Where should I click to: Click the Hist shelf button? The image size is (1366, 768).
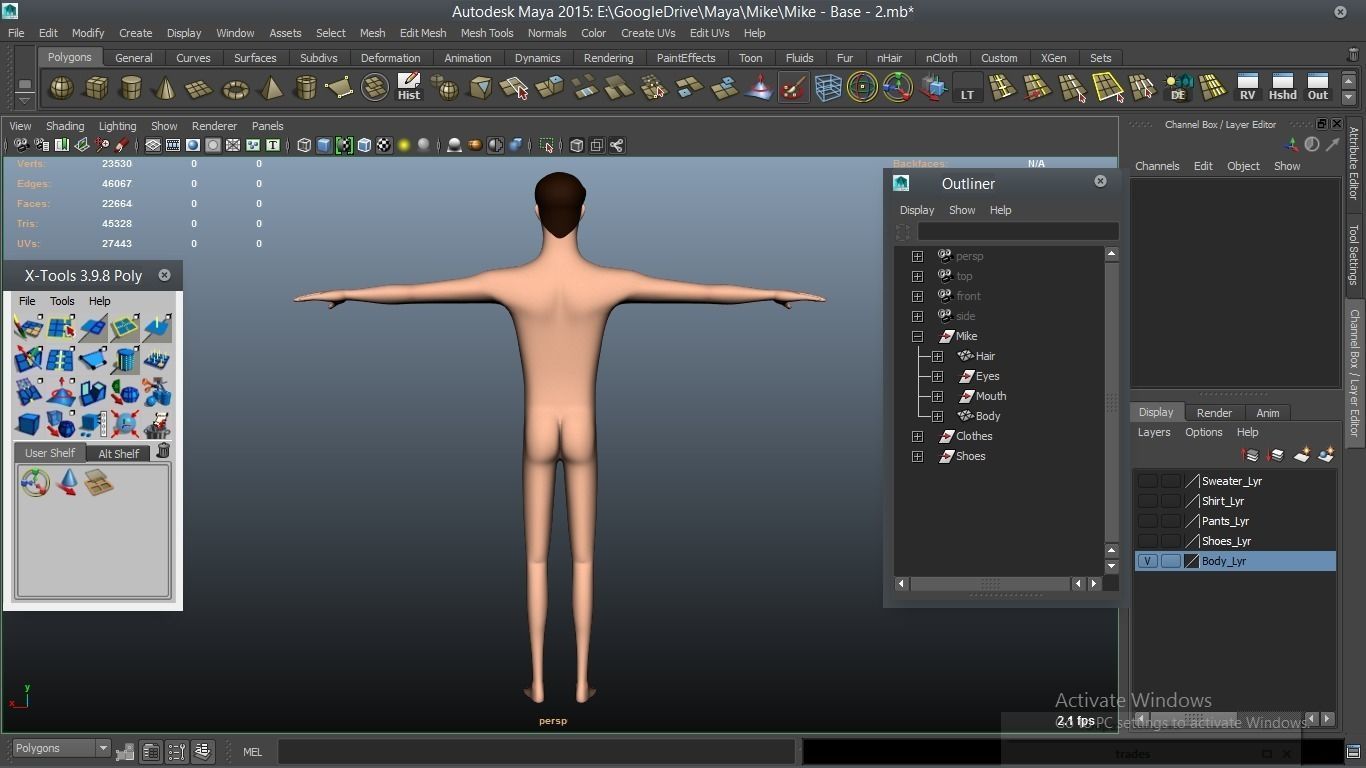click(x=409, y=88)
